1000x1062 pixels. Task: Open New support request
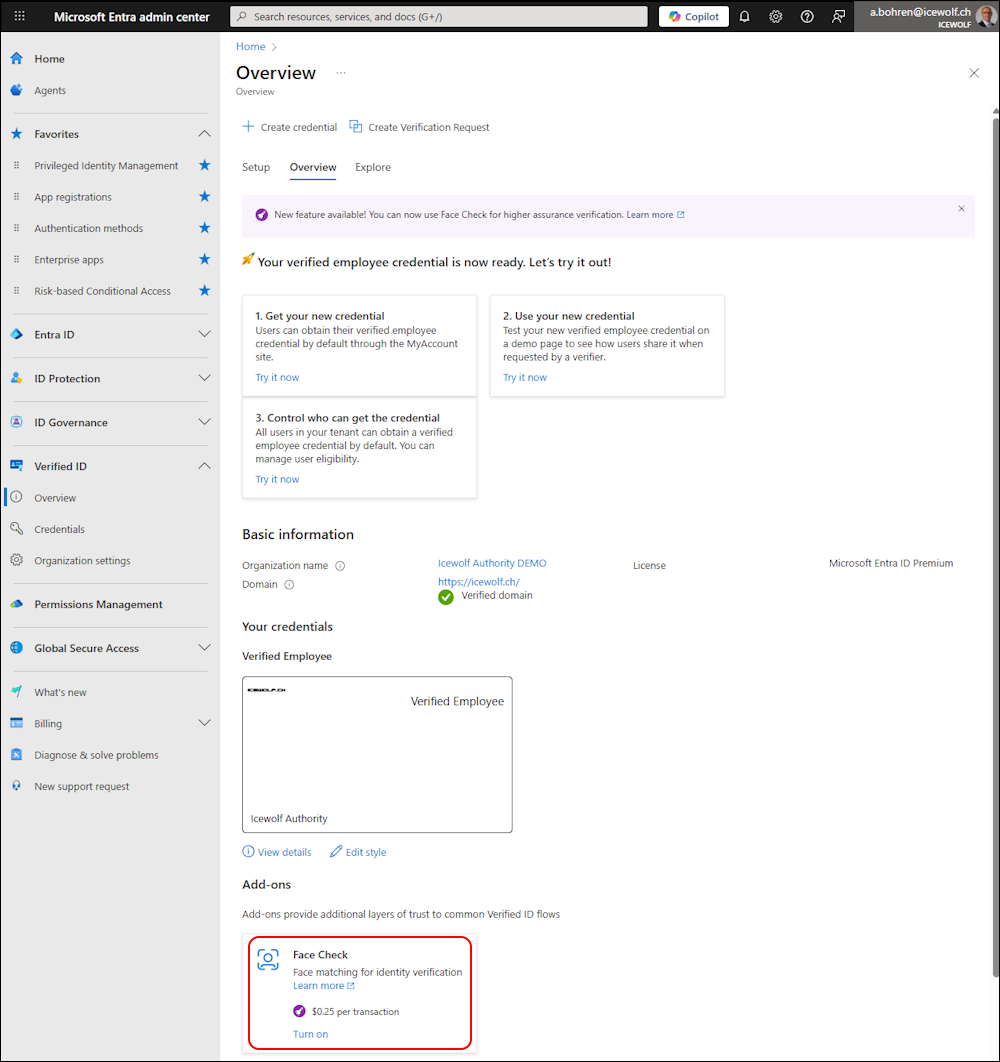81,786
